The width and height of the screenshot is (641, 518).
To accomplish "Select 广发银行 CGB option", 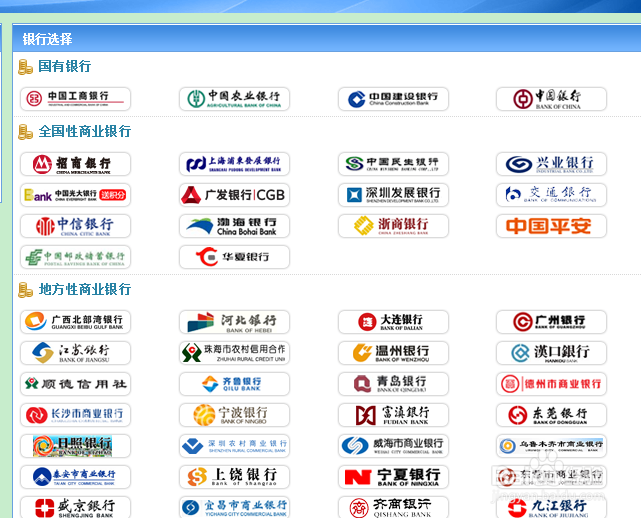I will 234,195.
